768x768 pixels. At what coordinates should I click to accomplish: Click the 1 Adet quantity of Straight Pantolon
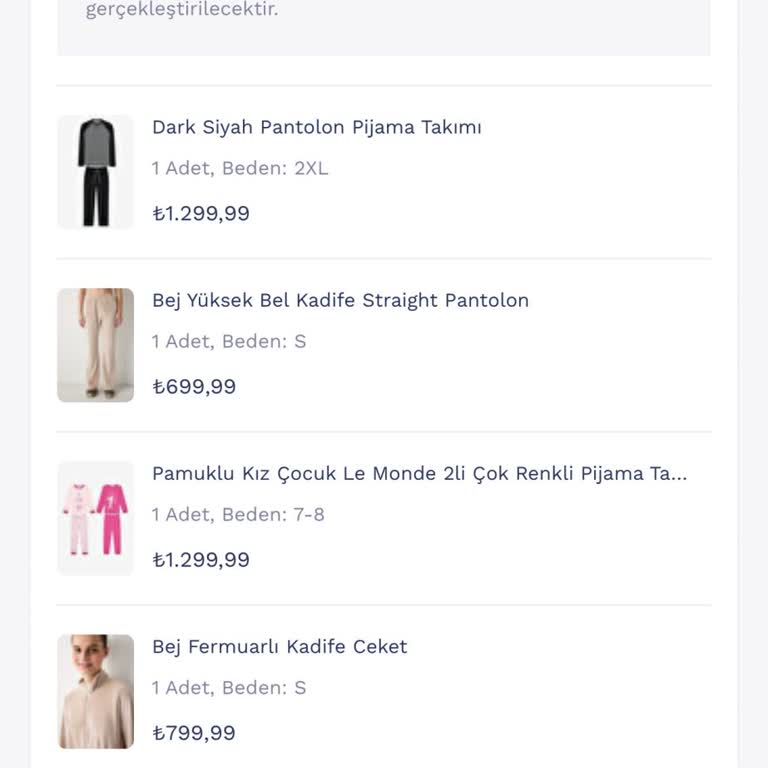(181, 341)
